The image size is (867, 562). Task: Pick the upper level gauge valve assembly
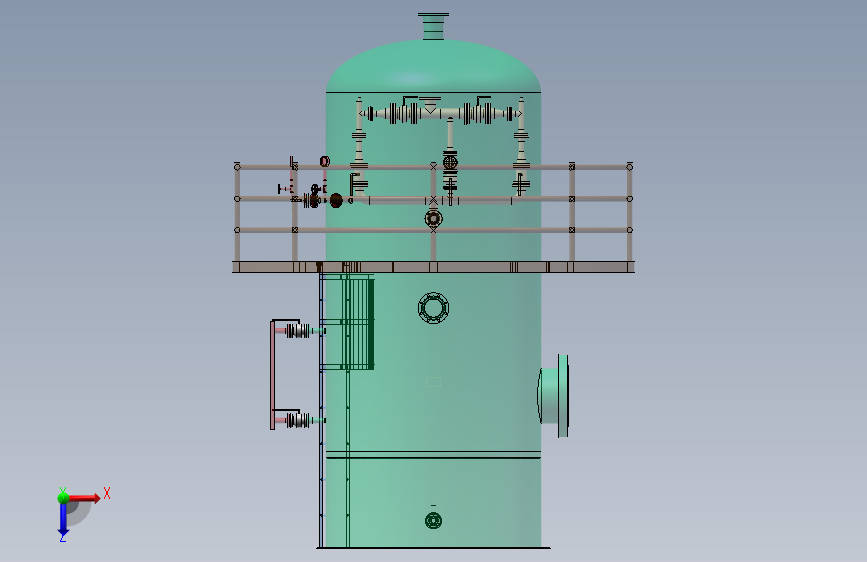299,331
